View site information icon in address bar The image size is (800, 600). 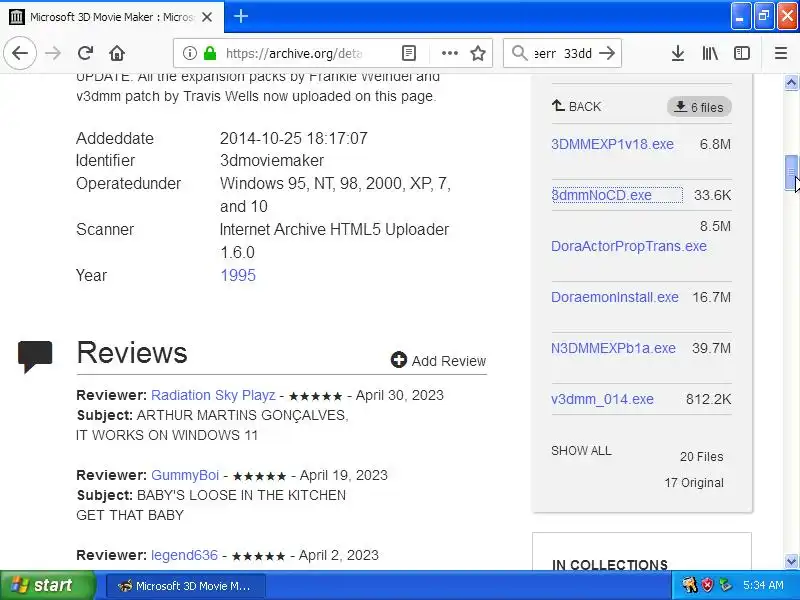tap(189, 53)
